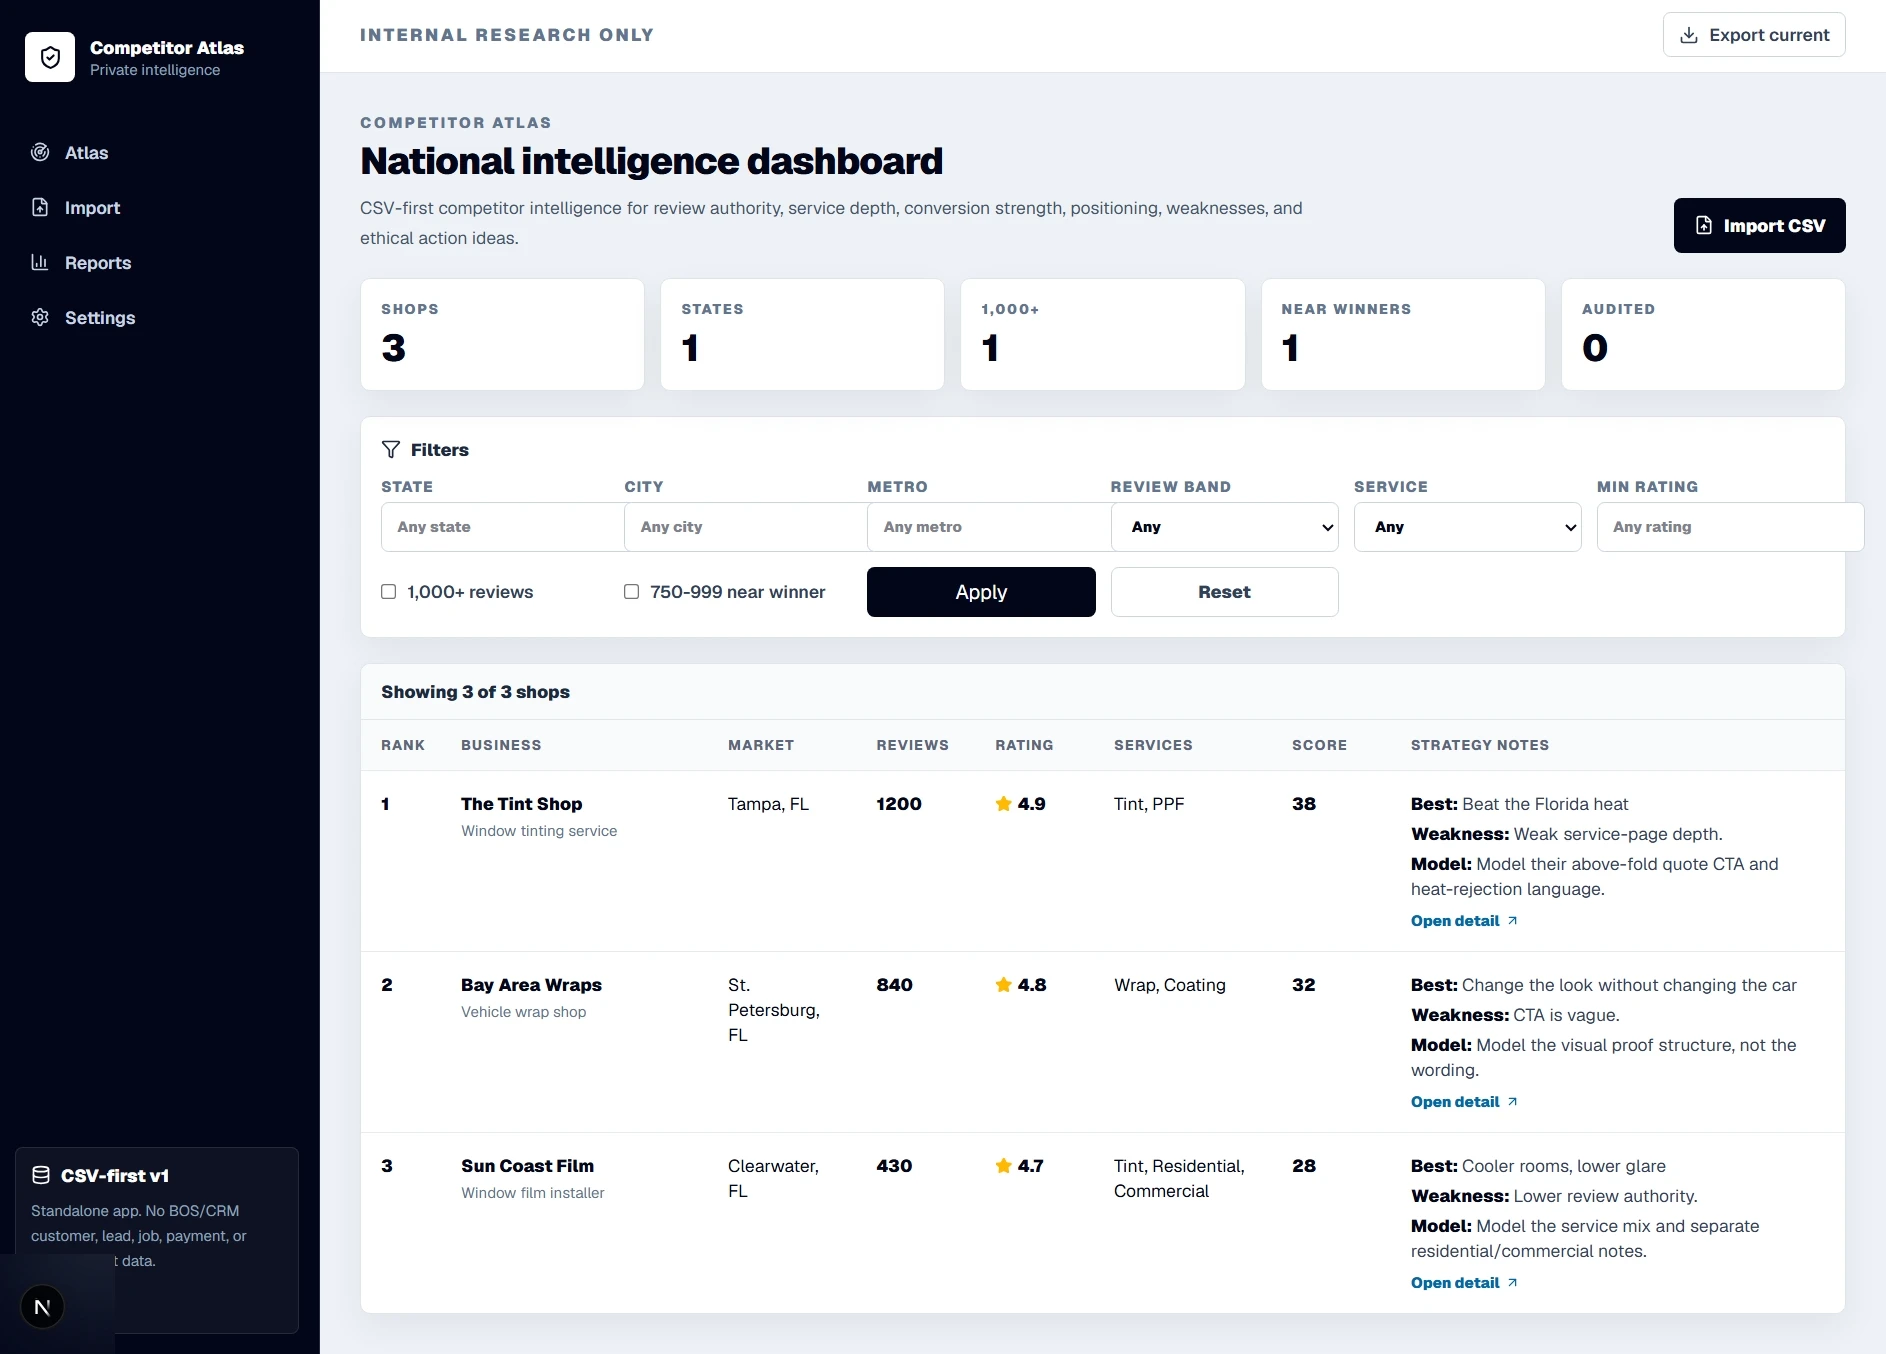Click the 840 reviews value
The width and height of the screenshot is (1886, 1354).
click(894, 984)
